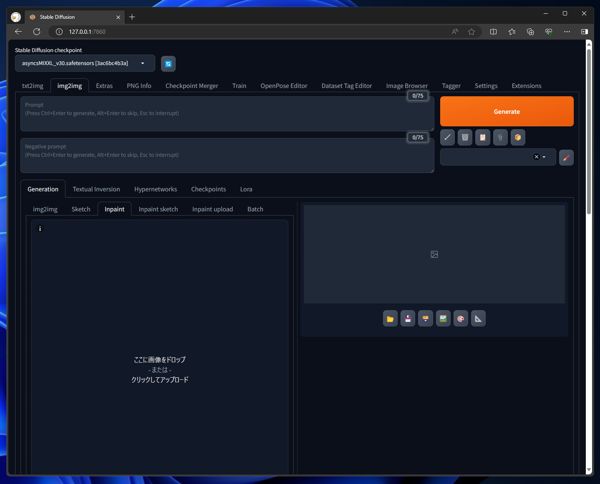Open the Checkpoint Merger tab
The image size is (600, 484).
click(x=192, y=86)
